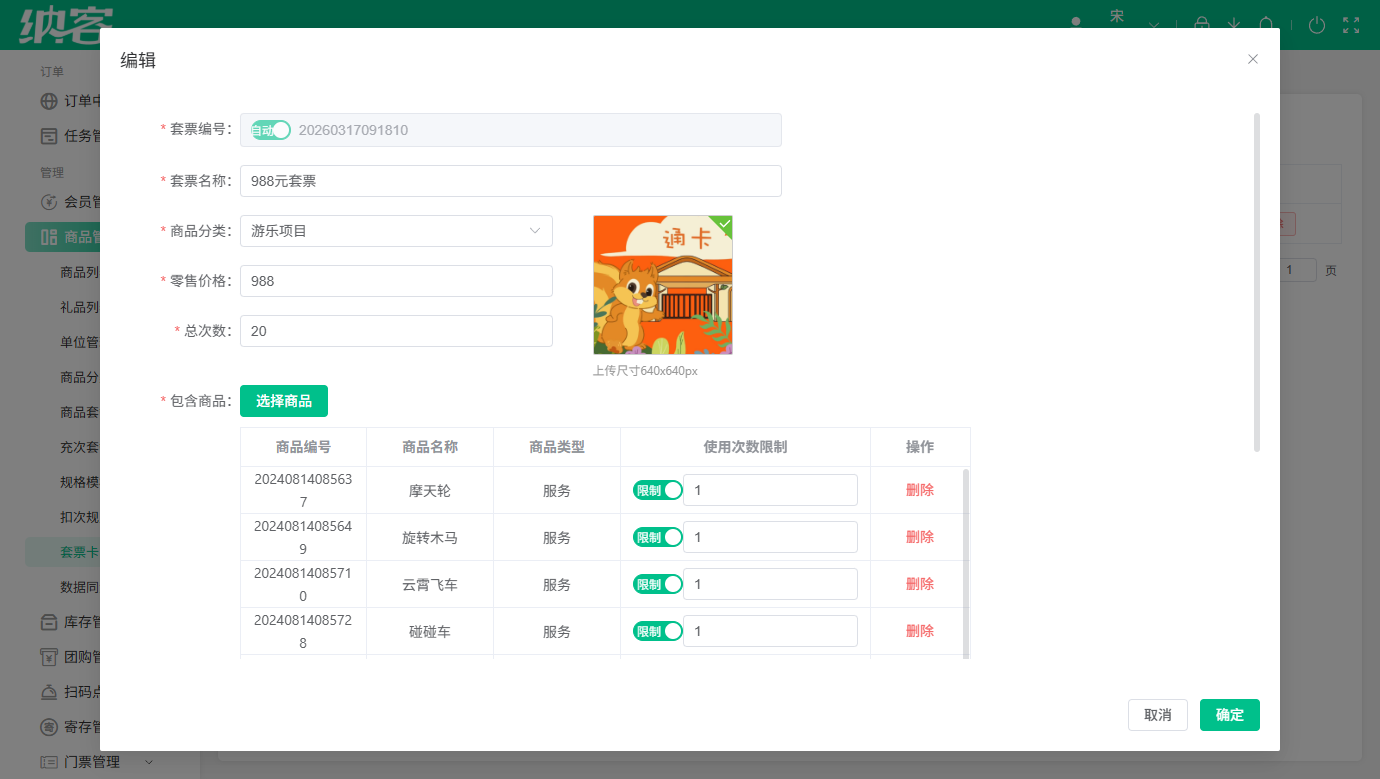Open notifications bell icon in header
The width and height of the screenshot is (1380, 779).
tap(1266, 25)
